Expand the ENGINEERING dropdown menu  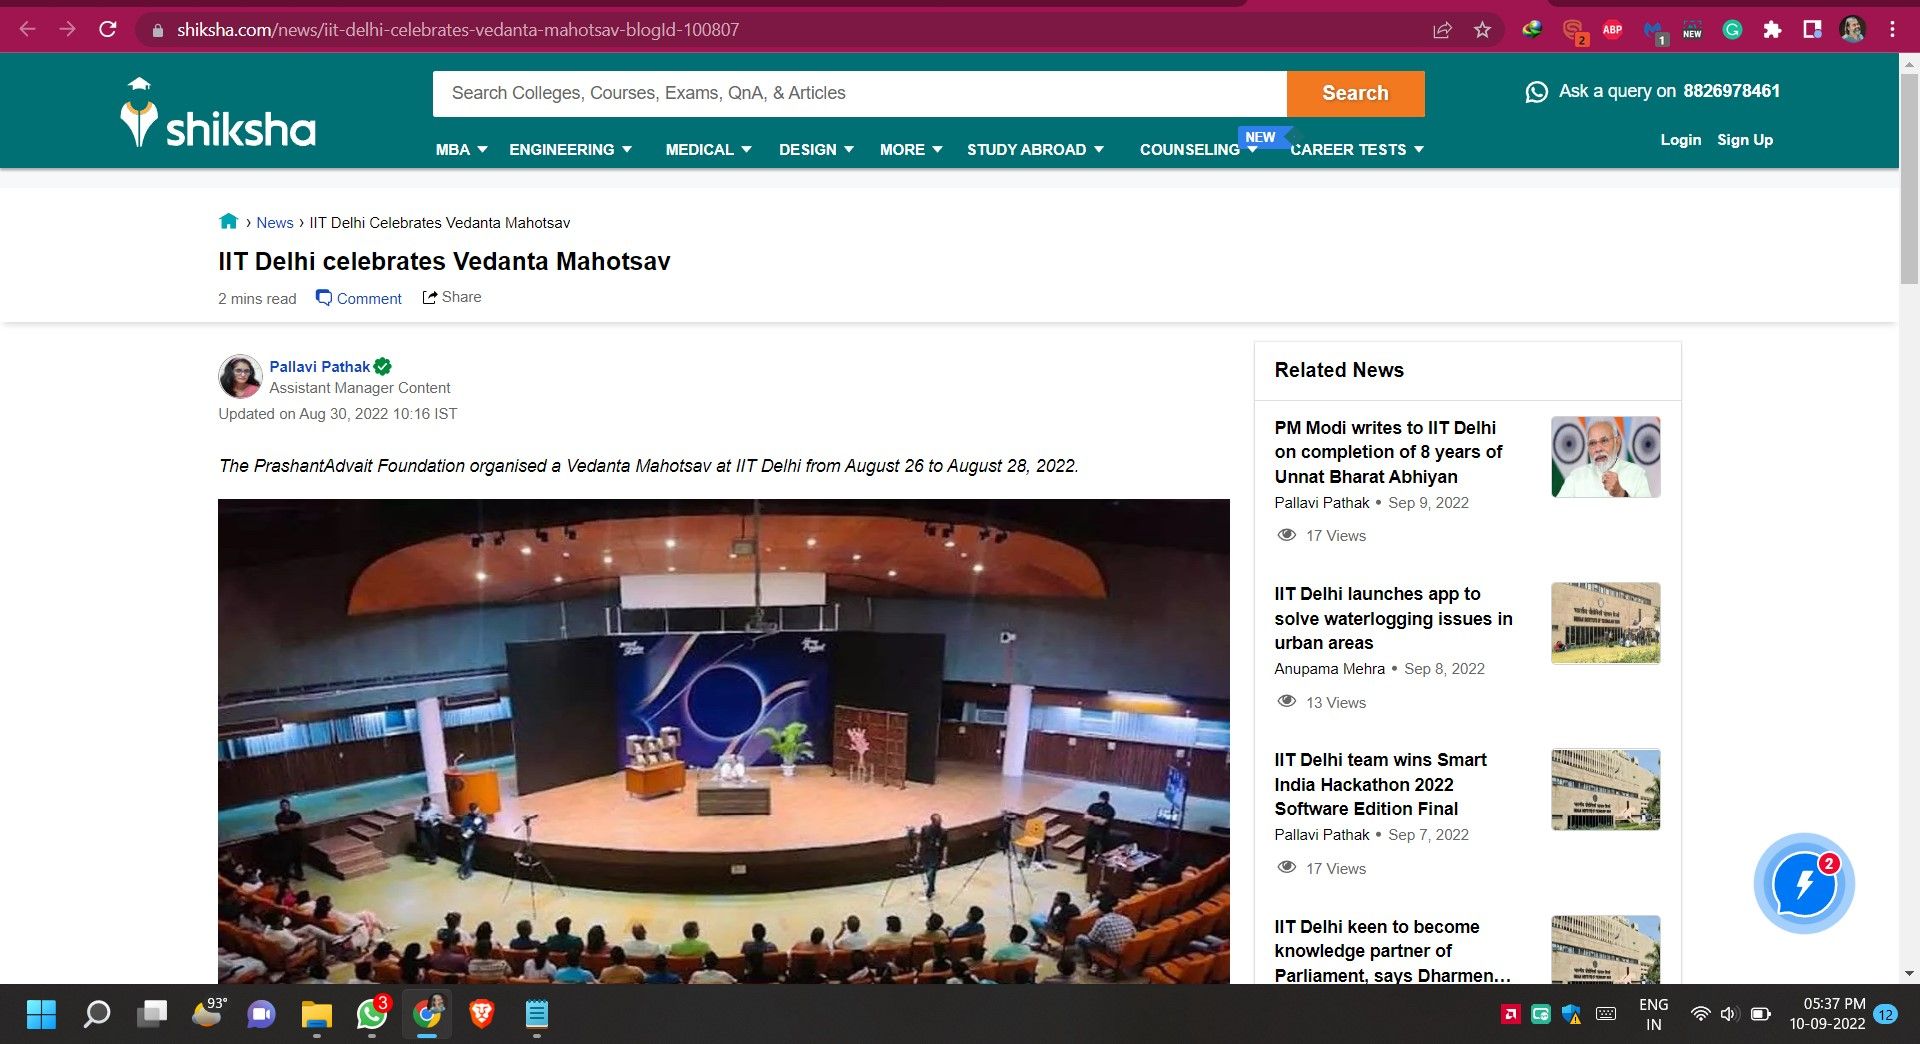pos(570,150)
